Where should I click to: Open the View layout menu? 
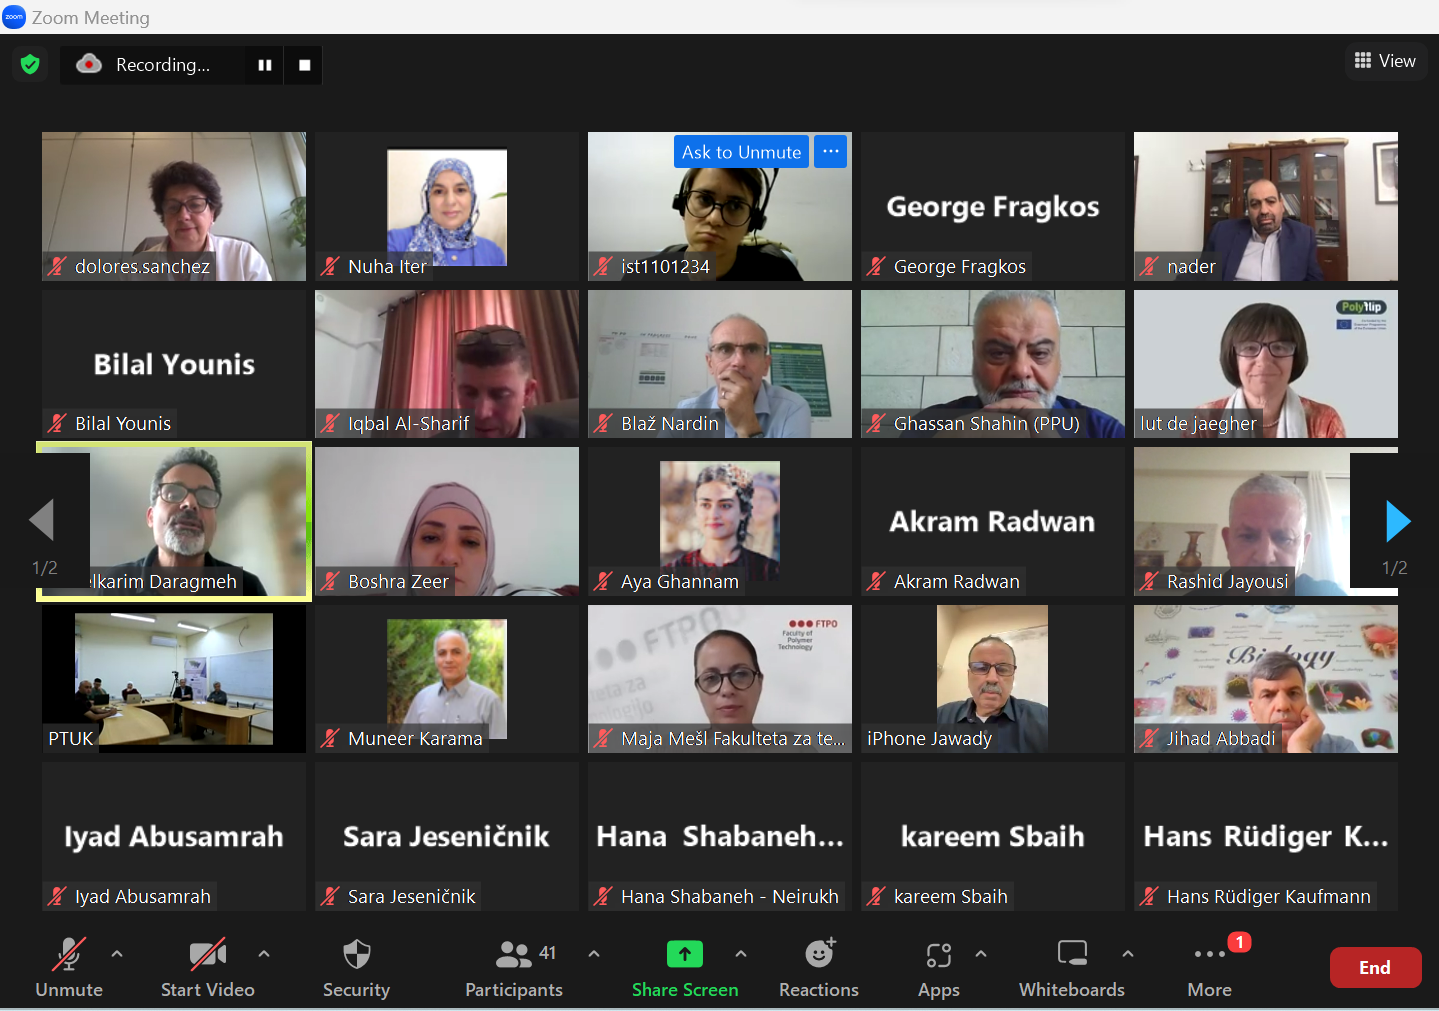pos(1385,61)
